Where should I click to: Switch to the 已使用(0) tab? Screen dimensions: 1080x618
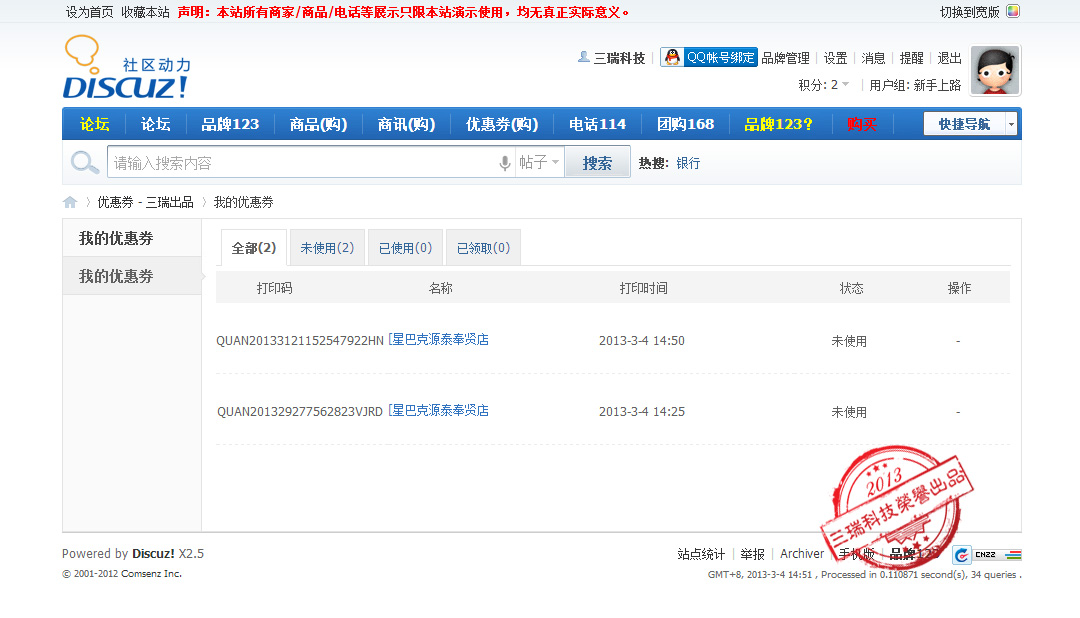[406, 247]
